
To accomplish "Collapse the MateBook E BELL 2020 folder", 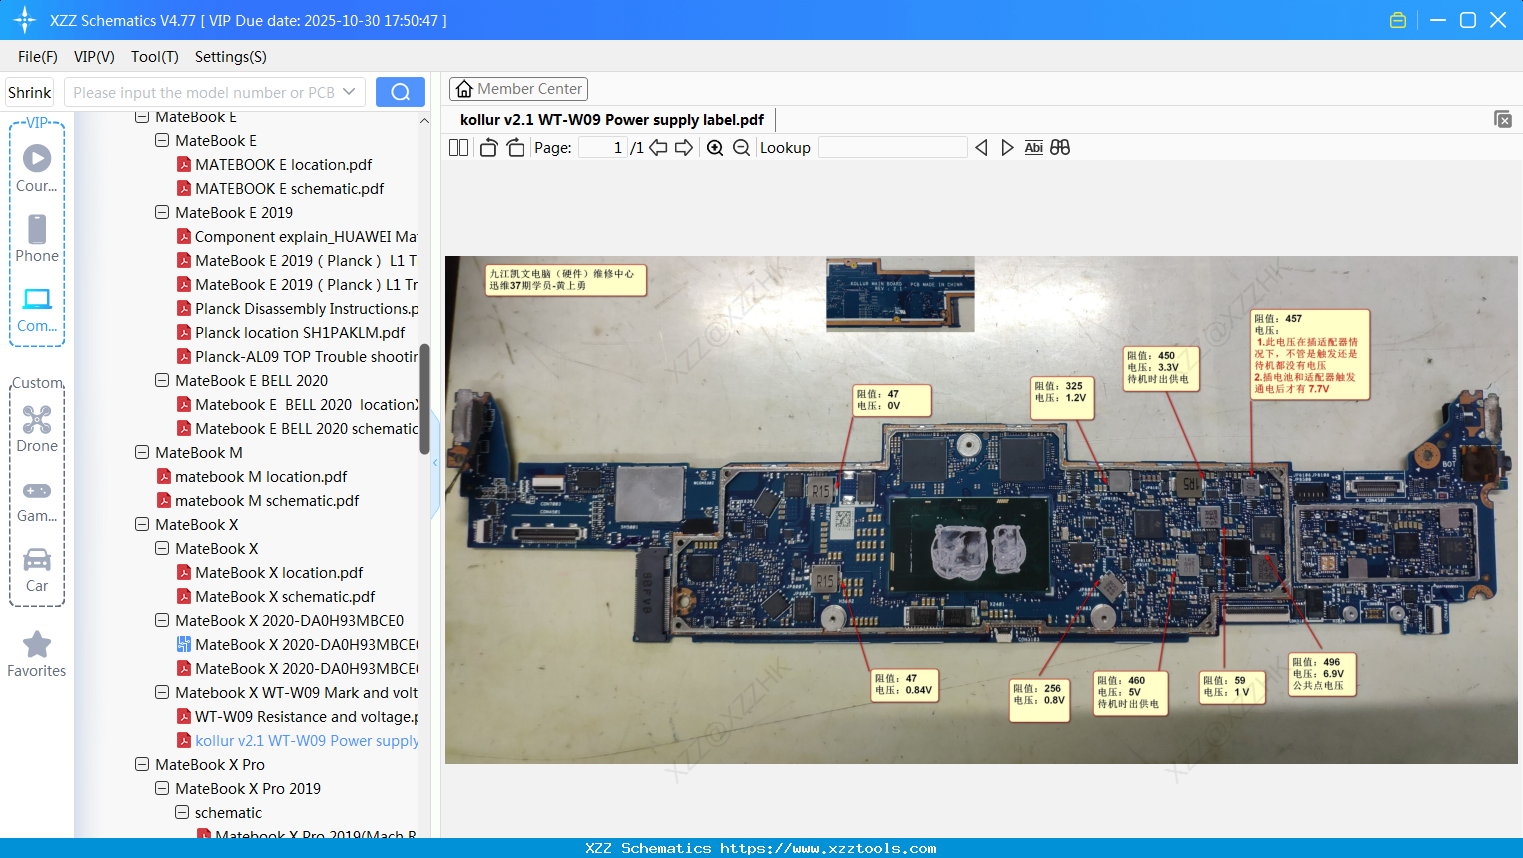I will (162, 381).
